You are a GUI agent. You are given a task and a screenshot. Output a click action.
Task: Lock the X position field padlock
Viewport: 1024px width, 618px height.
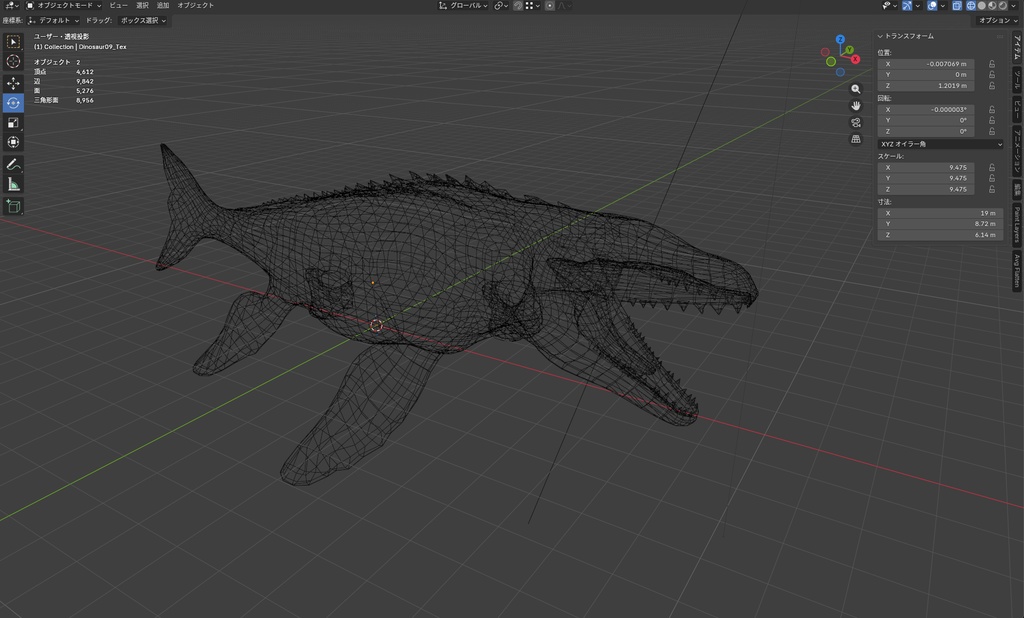click(991, 64)
